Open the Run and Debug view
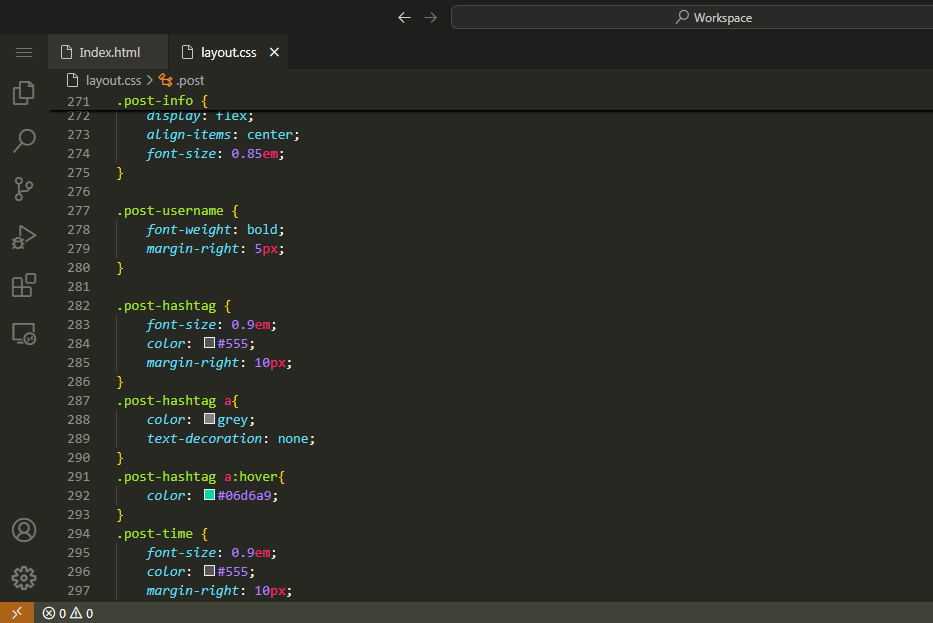Viewport: 933px width, 623px height. click(24, 237)
